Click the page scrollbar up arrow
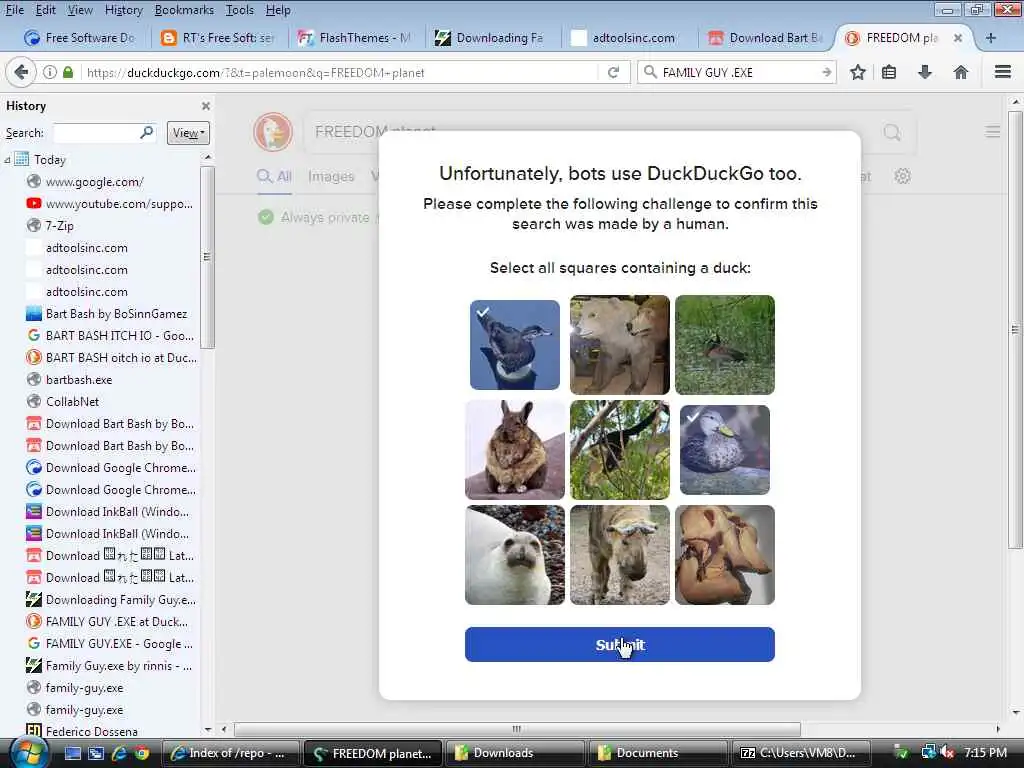1024x768 pixels. 1016,103
